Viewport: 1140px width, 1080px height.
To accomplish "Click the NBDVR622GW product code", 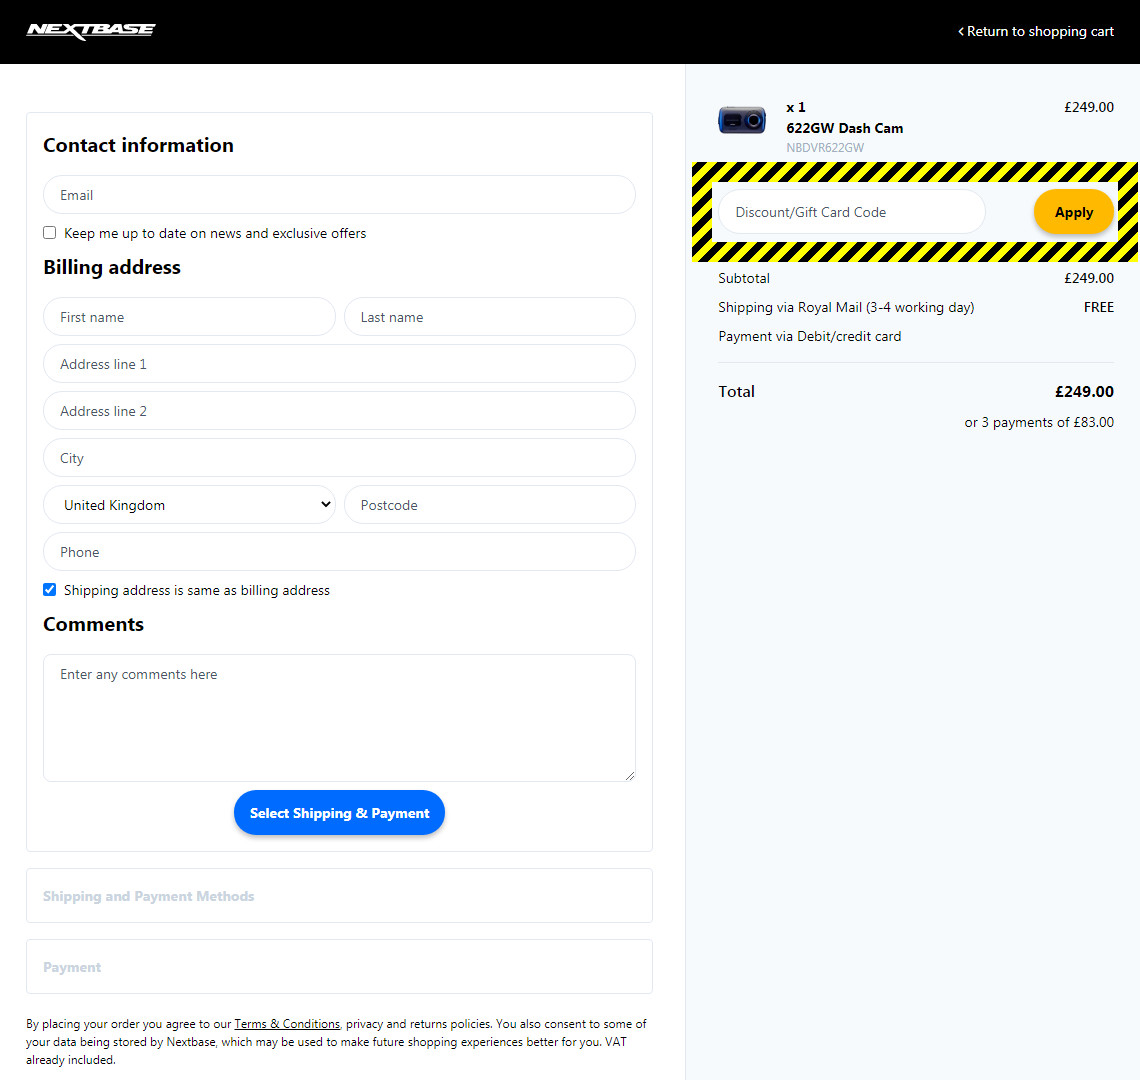I will coord(825,147).
